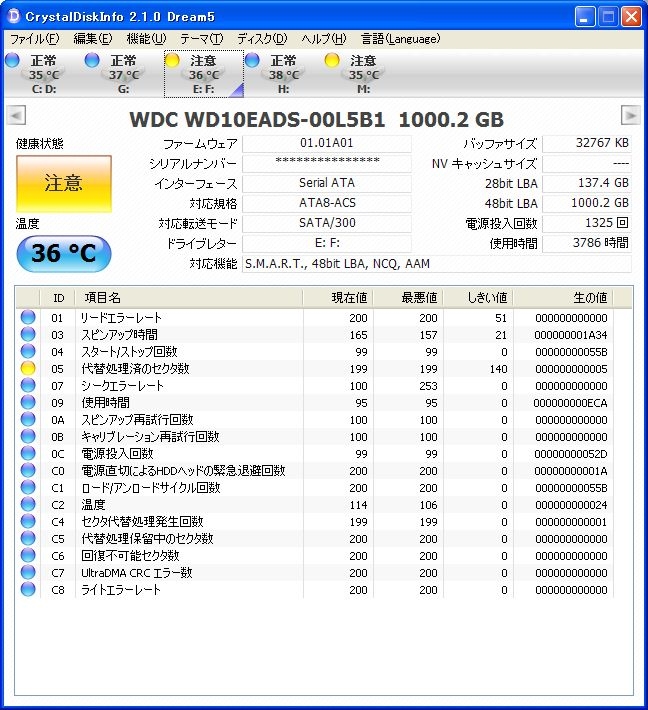Viewport: 648px width, 710px height.
Task: Open the 機能(U) menu
Action: (146, 39)
